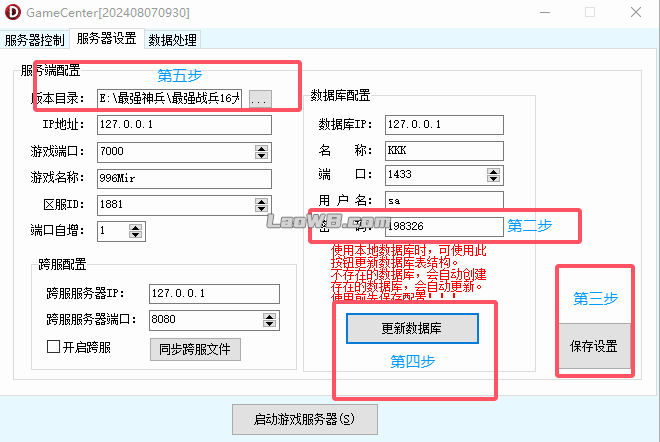Click the 游戏名称 field showing 996Mir
The height and width of the screenshot is (442, 660).
(x=184, y=178)
